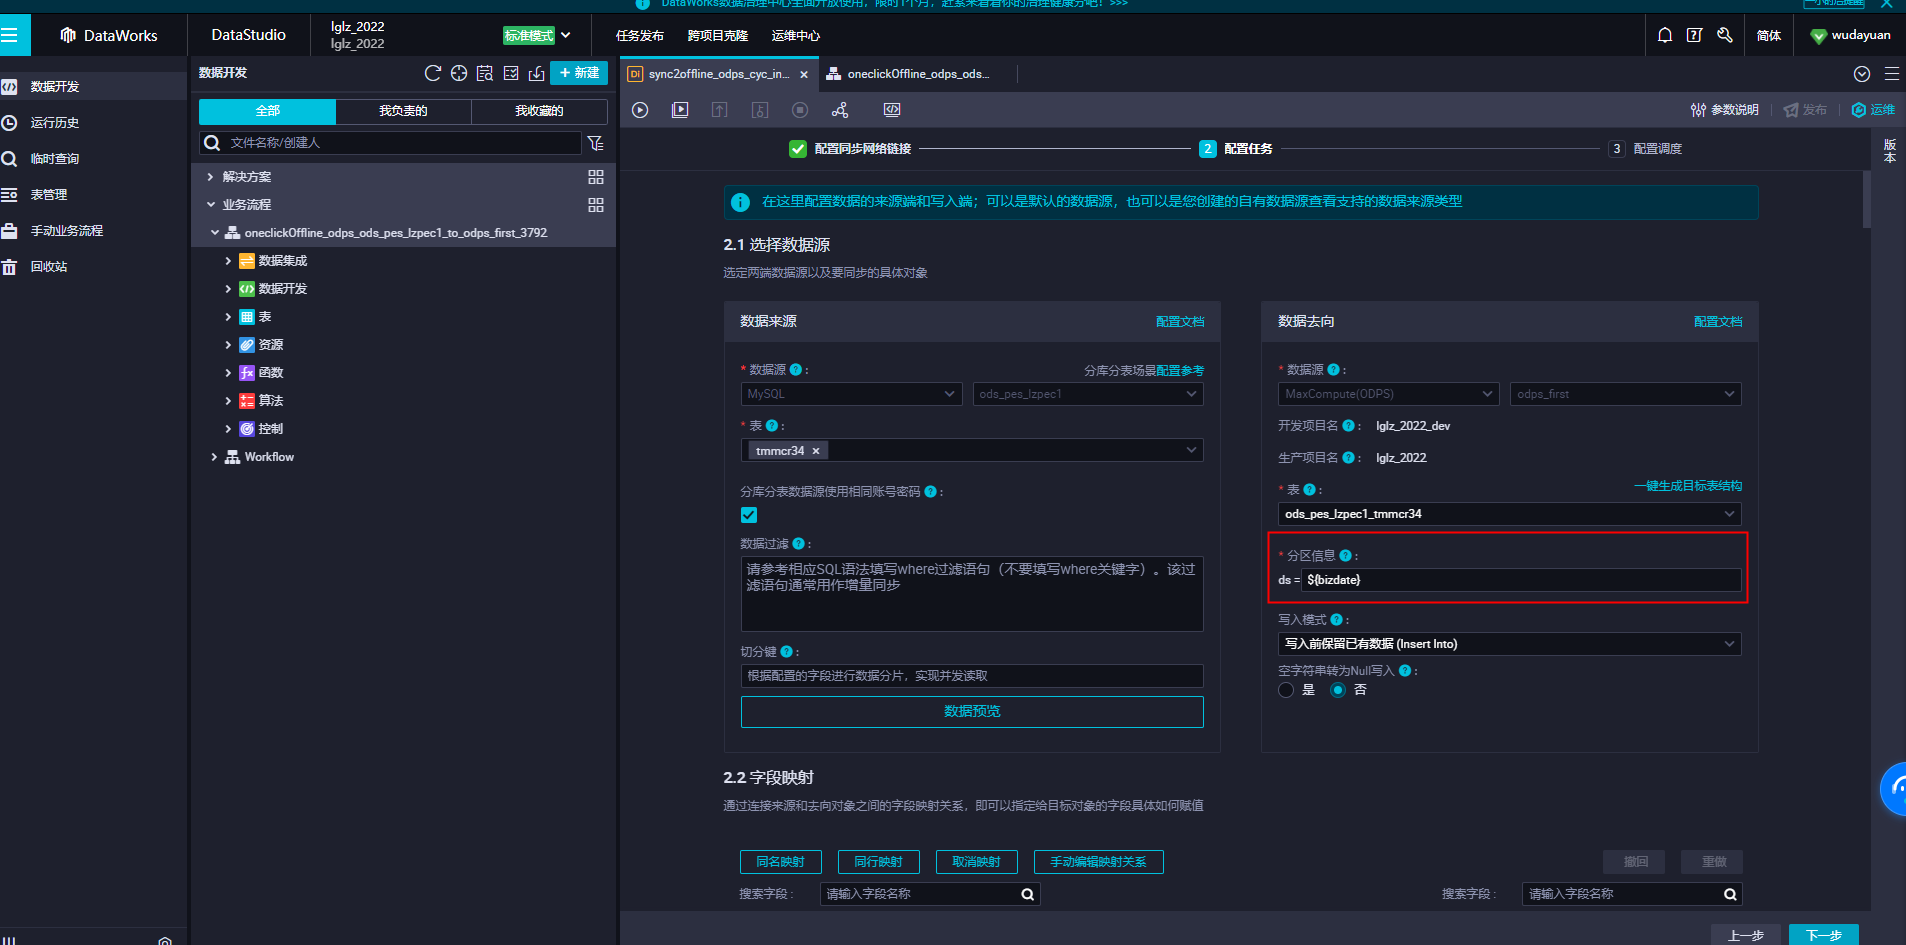
Task: Open notifications bell icon
Action: click(1665, 35)
